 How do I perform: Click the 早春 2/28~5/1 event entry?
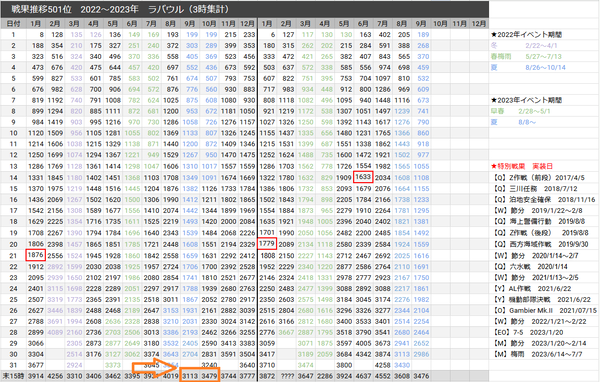(520, 111)
